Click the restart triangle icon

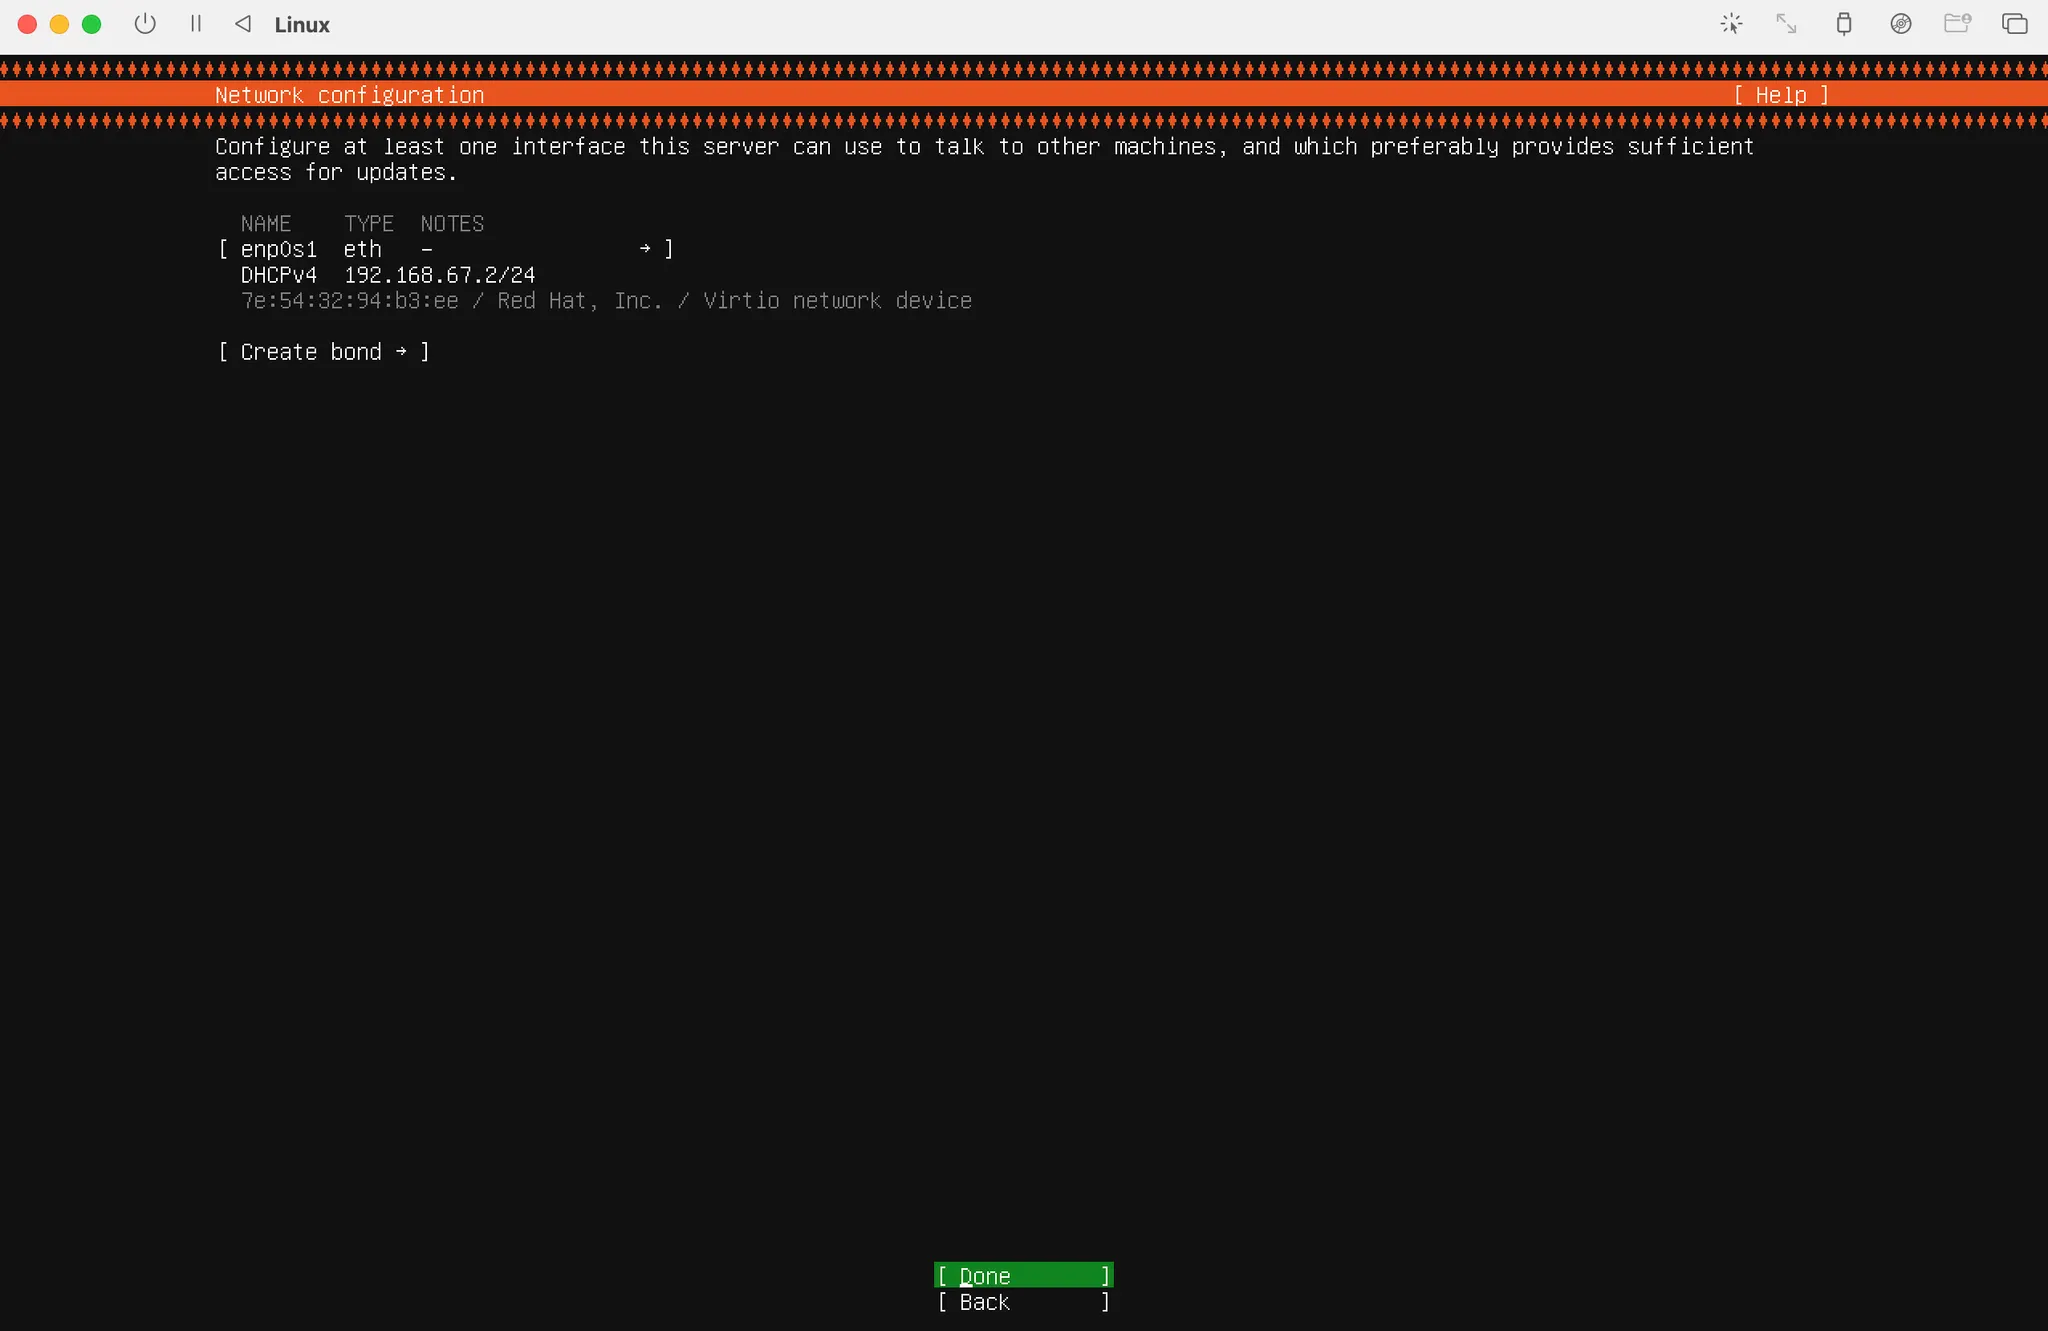(243, 24)
